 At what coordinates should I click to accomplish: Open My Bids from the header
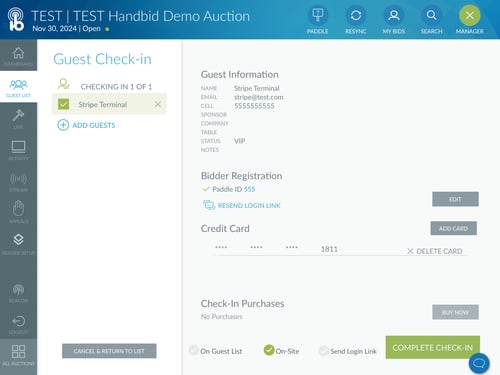(x=394, y=16)
